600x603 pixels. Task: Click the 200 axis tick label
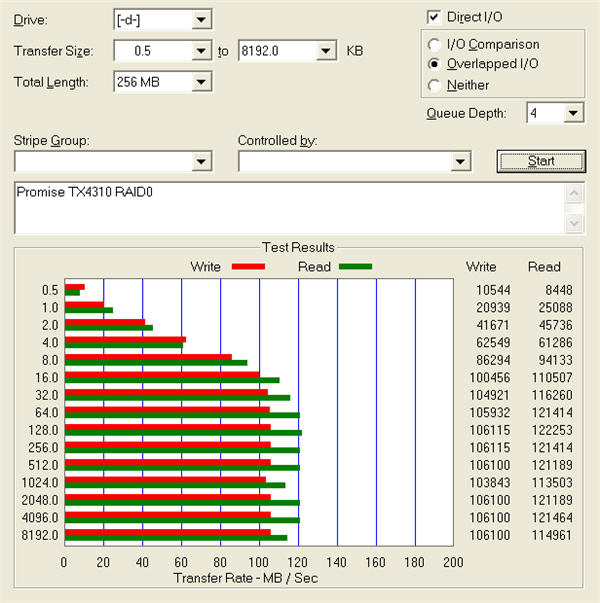point(453,562)
